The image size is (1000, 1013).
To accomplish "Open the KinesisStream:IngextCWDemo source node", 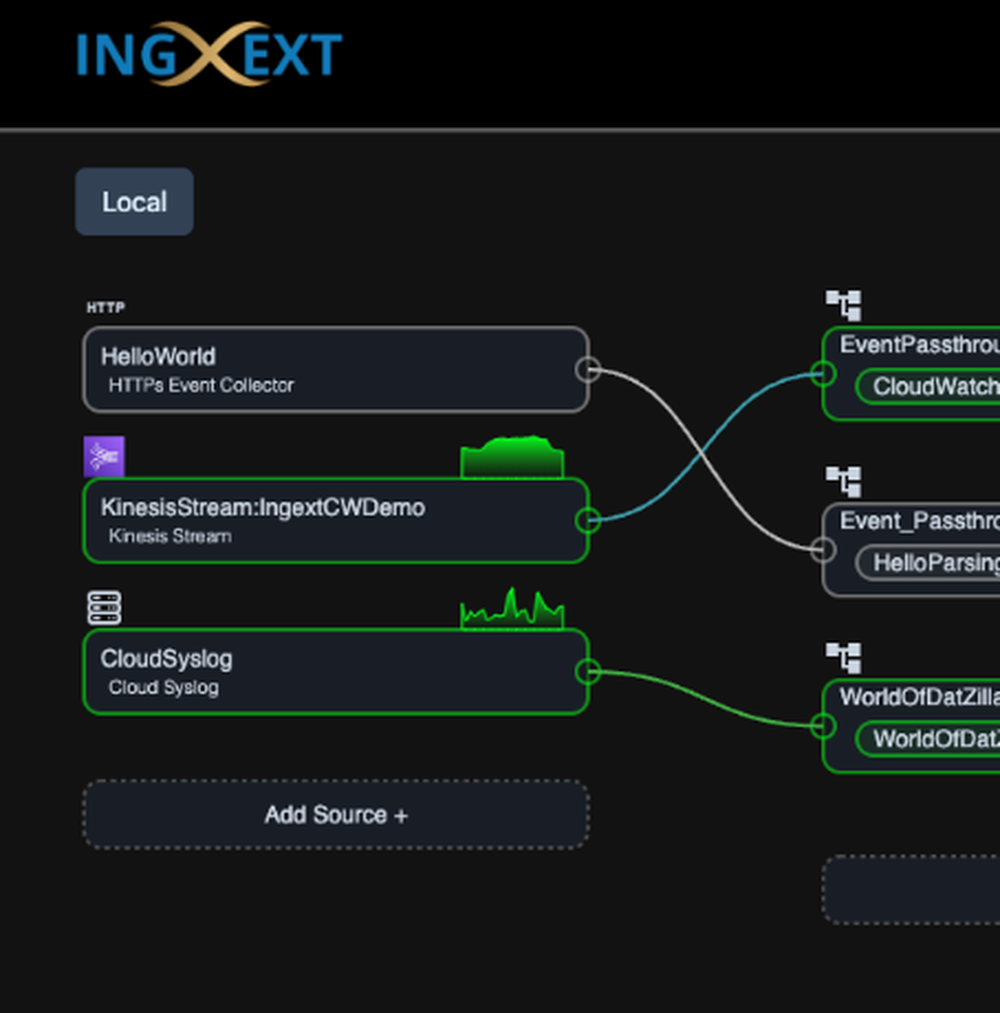I will [x=336, y=521].
